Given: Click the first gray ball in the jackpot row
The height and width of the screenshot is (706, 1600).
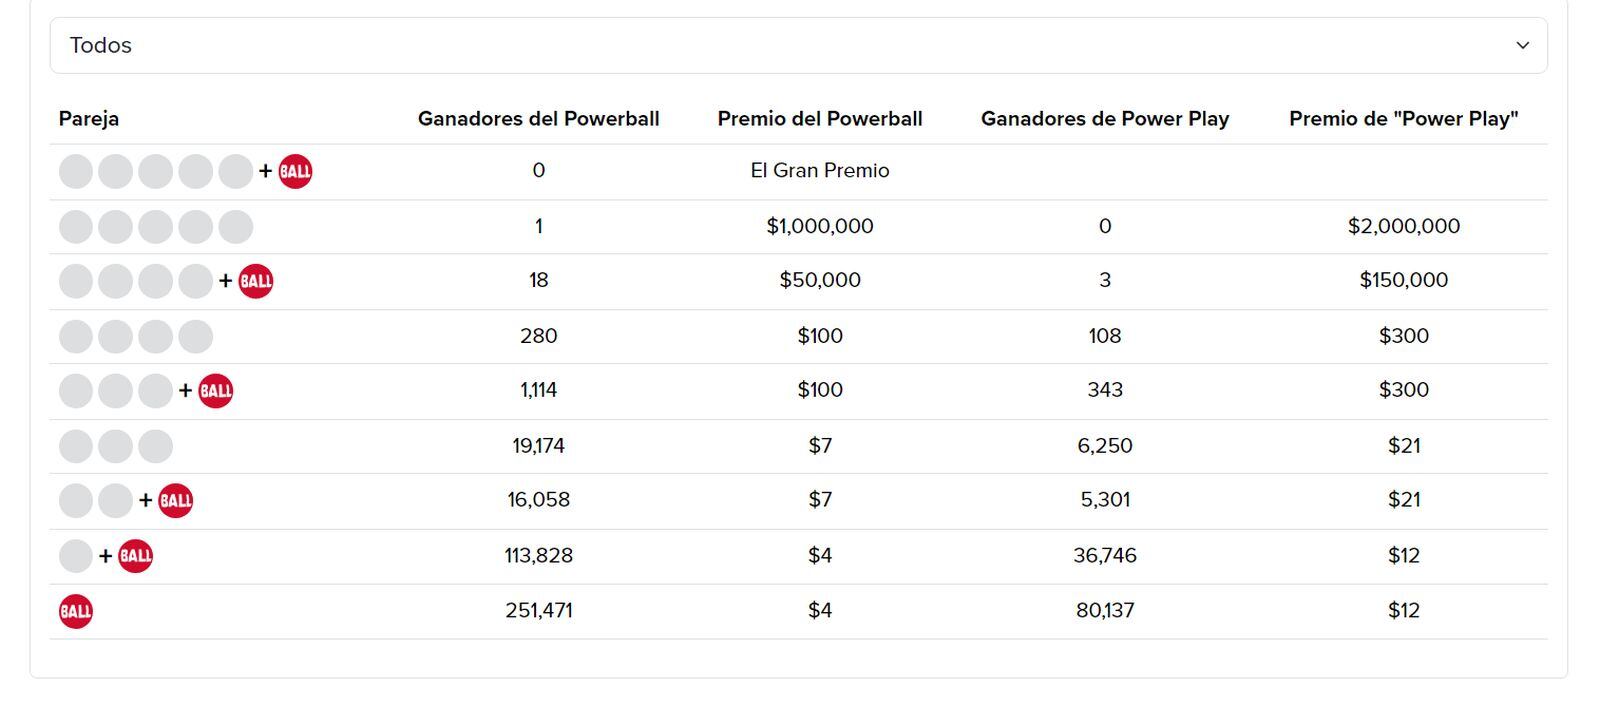Looking at the screenshot, I should [76, 171].
